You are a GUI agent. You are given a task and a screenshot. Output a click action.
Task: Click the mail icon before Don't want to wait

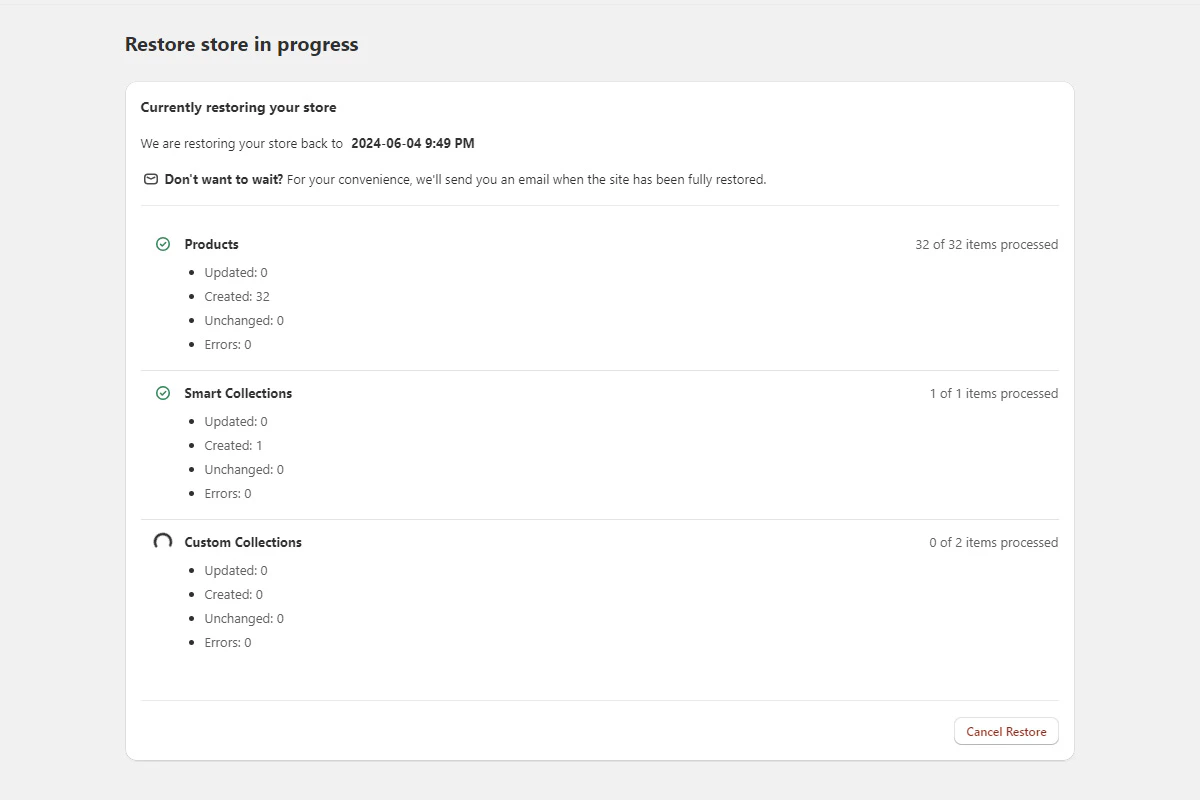[x=149, y=178]
